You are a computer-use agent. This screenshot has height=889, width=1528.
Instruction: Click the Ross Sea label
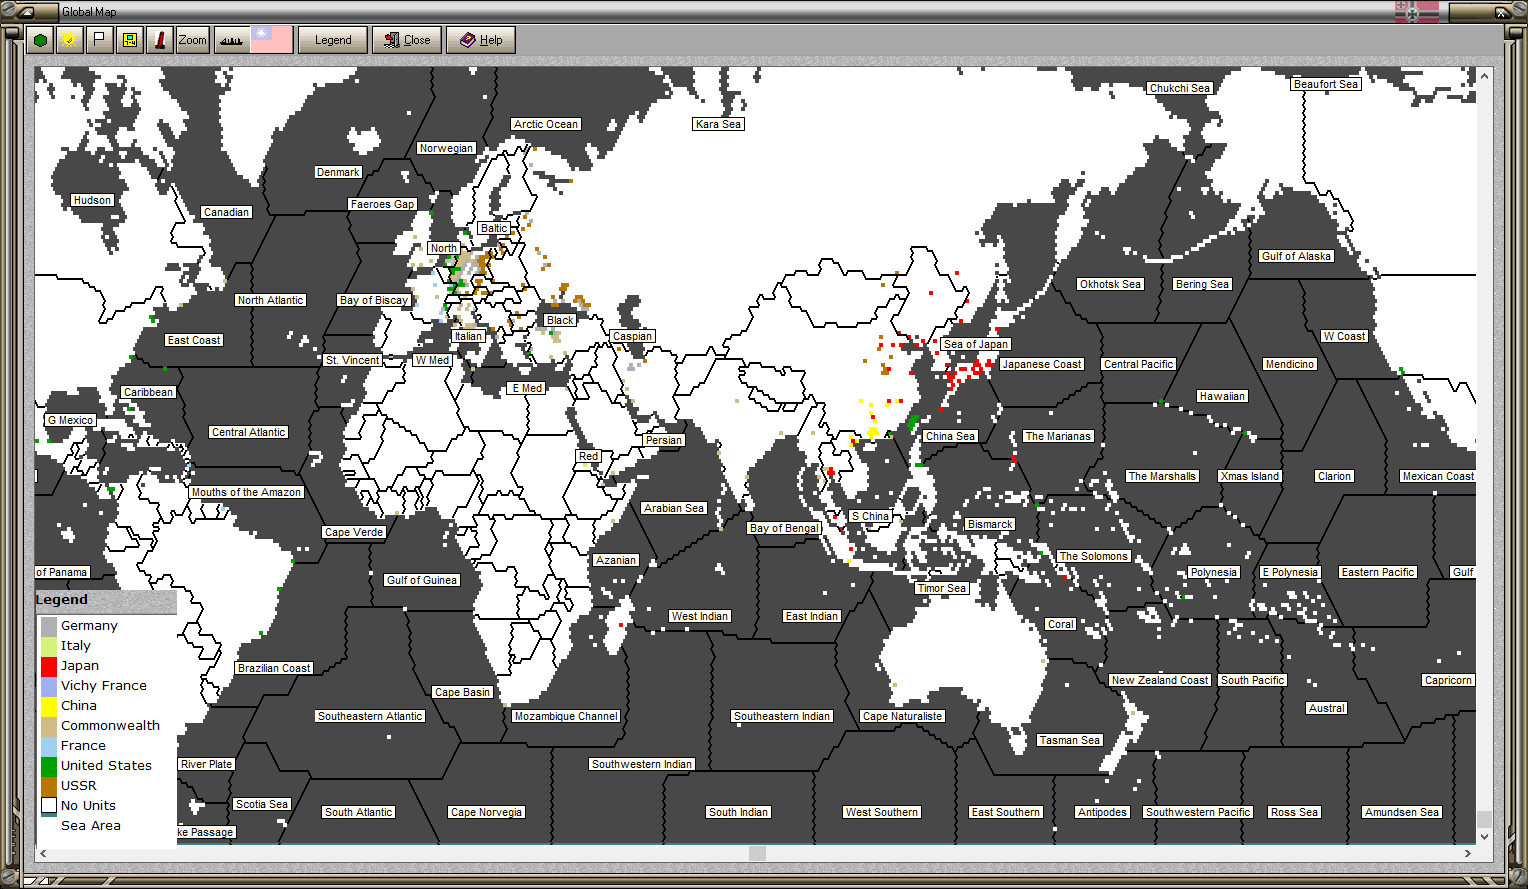coord(1294,812)
